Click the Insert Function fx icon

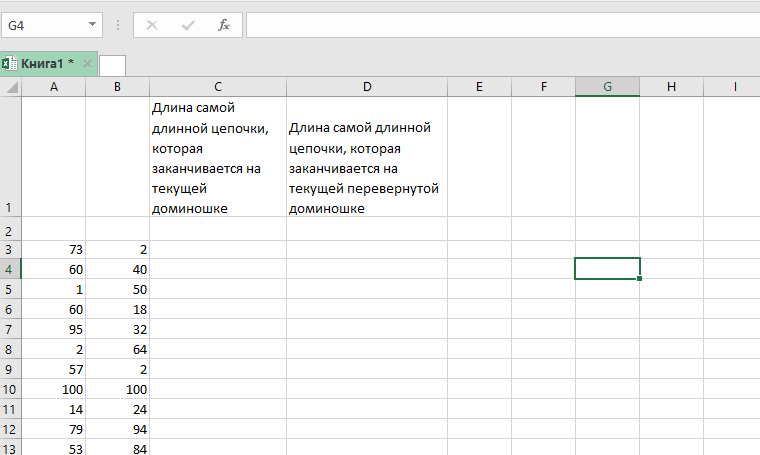click(224, 25)
